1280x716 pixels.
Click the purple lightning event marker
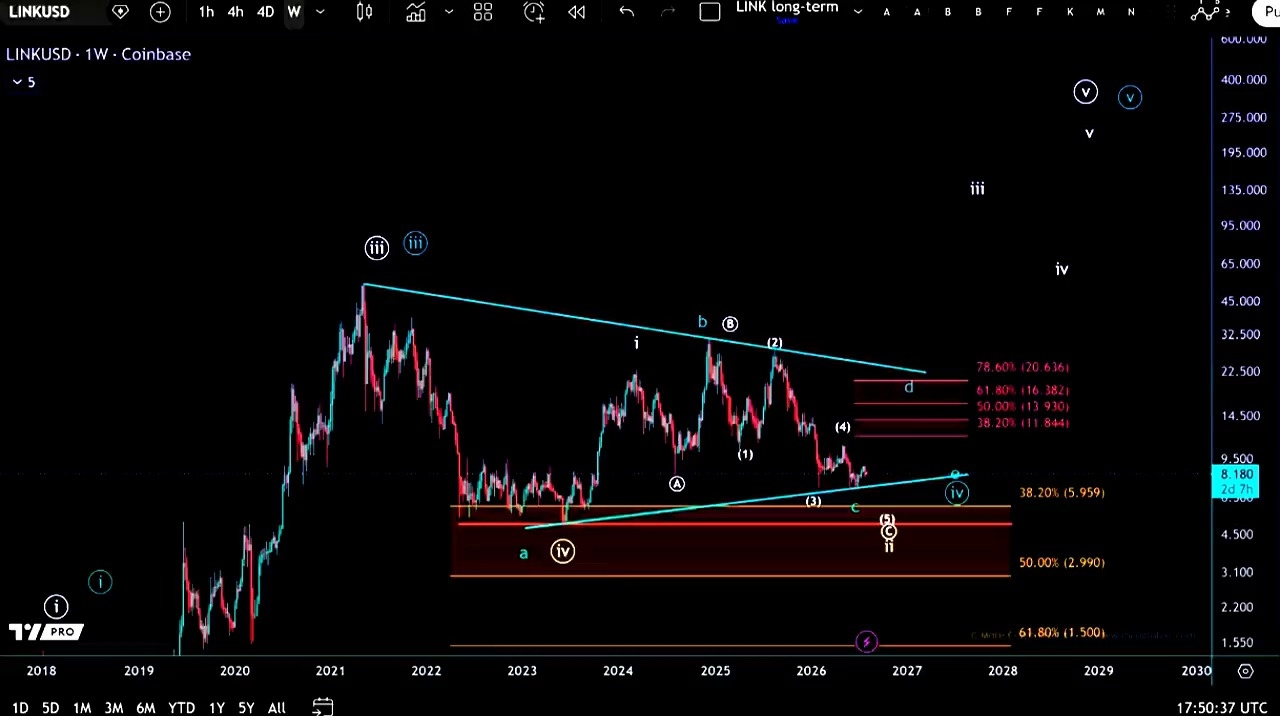[x=867, y=642]
